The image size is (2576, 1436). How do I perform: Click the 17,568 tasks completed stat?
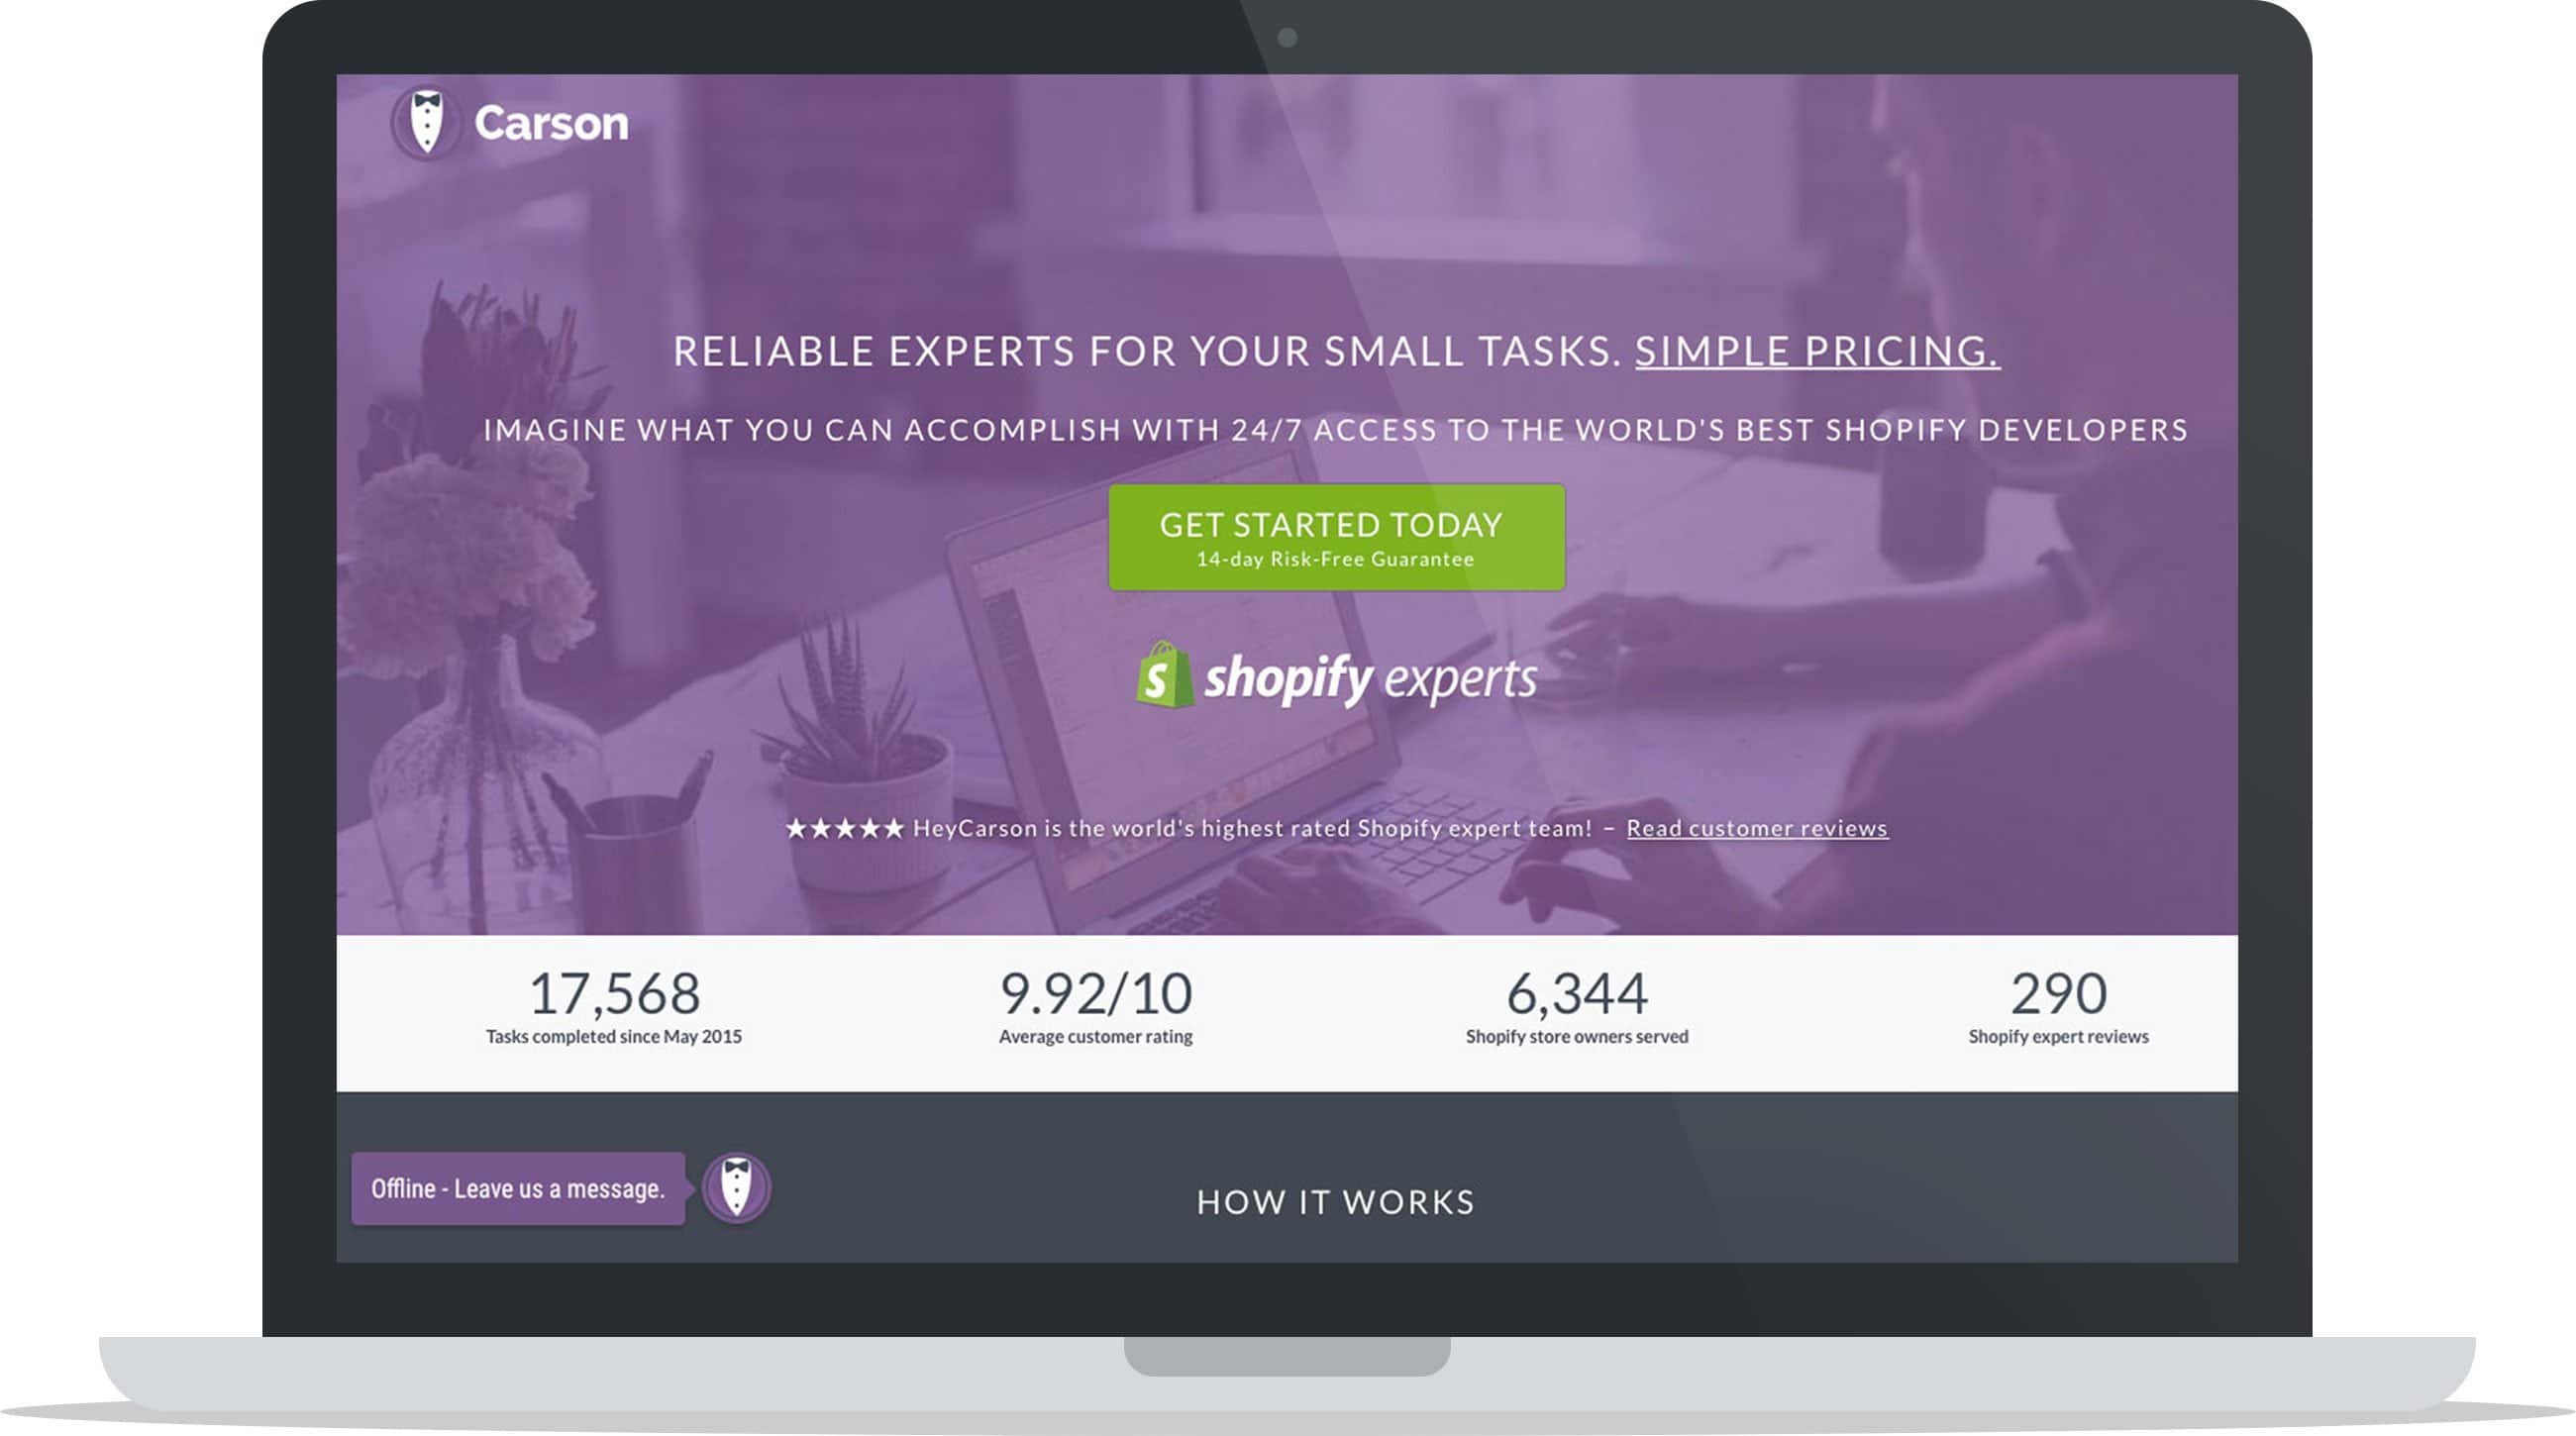614,1006
